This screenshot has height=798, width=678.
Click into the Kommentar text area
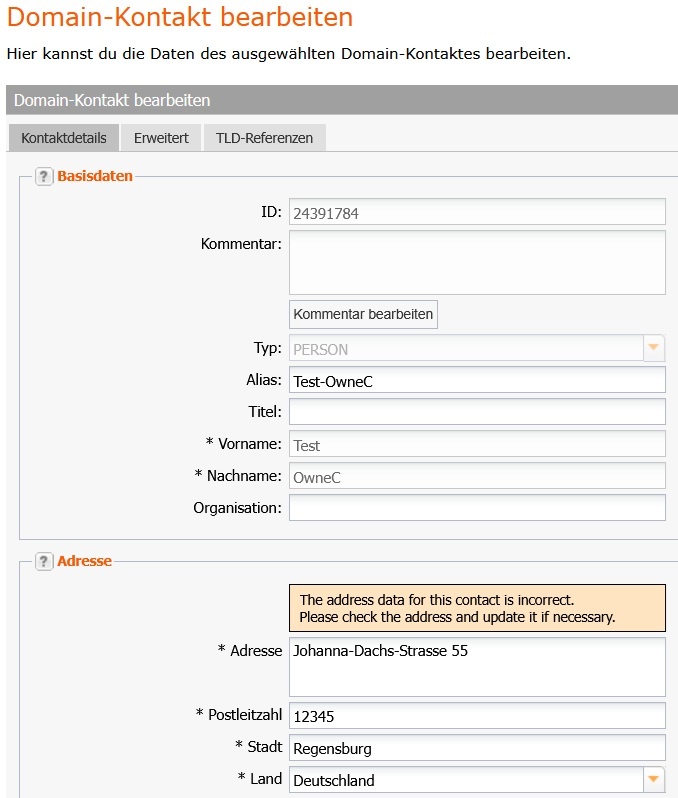point(477,263)
